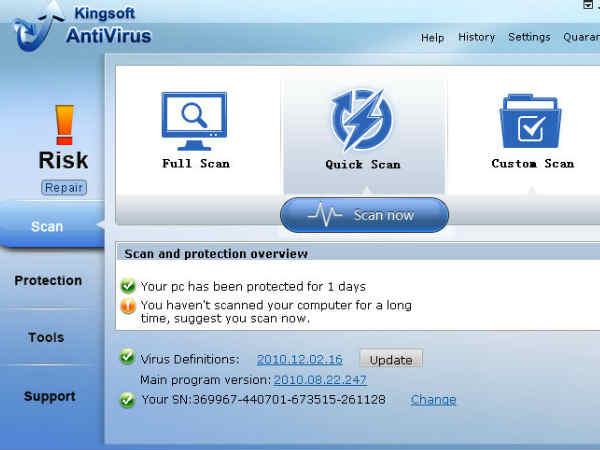Click the Risk status text
The image size is (600, 450).
(64, 160)
